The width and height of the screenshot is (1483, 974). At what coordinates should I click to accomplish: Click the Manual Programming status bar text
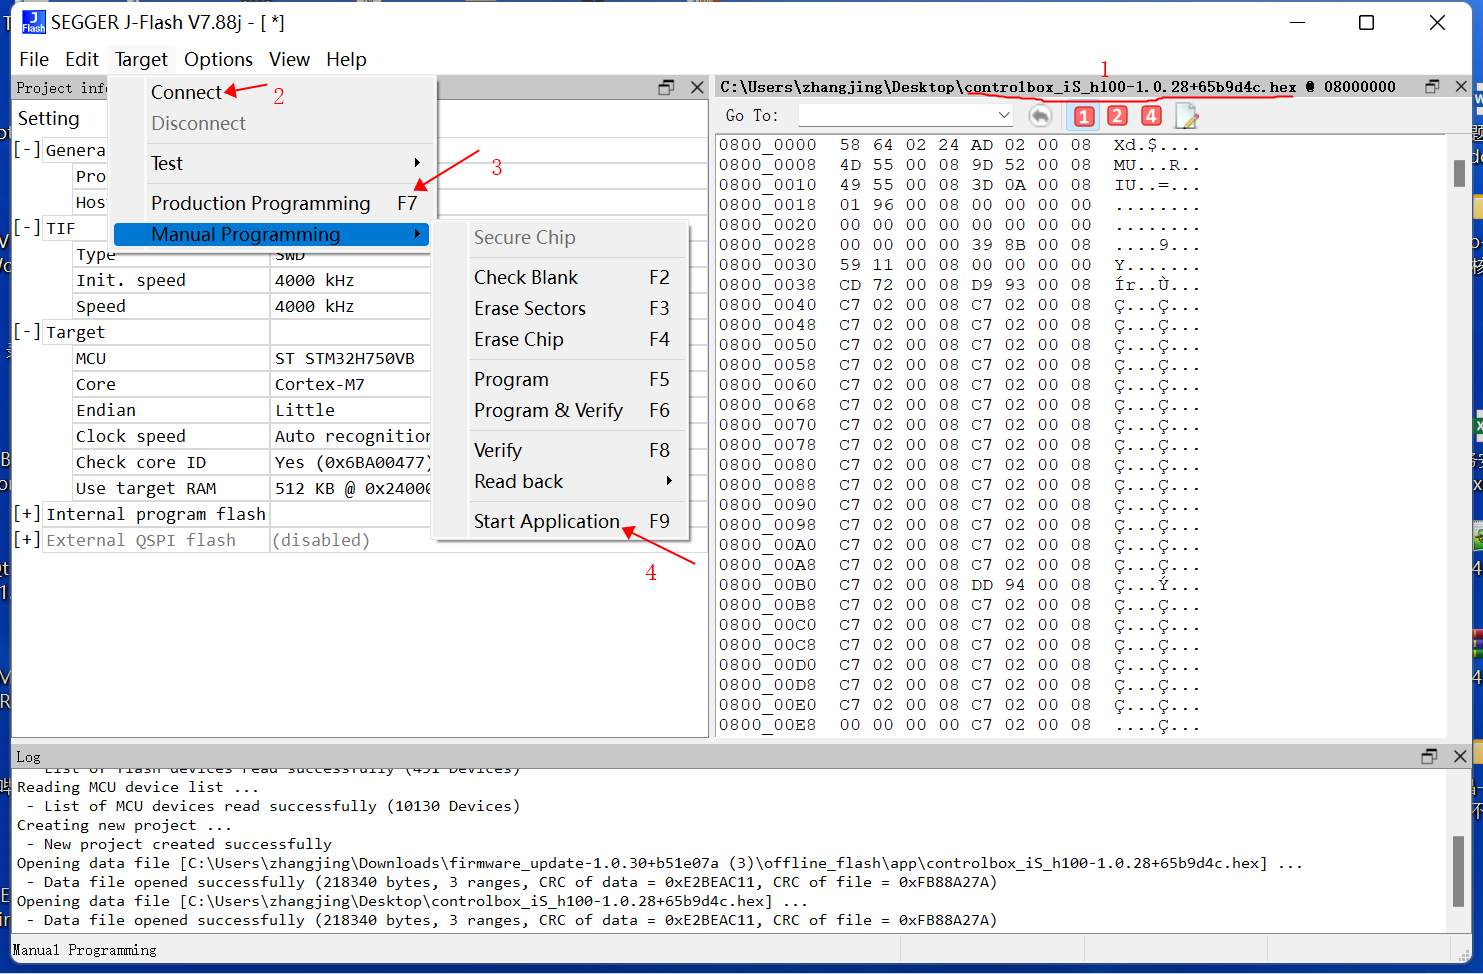coord(85,950)
